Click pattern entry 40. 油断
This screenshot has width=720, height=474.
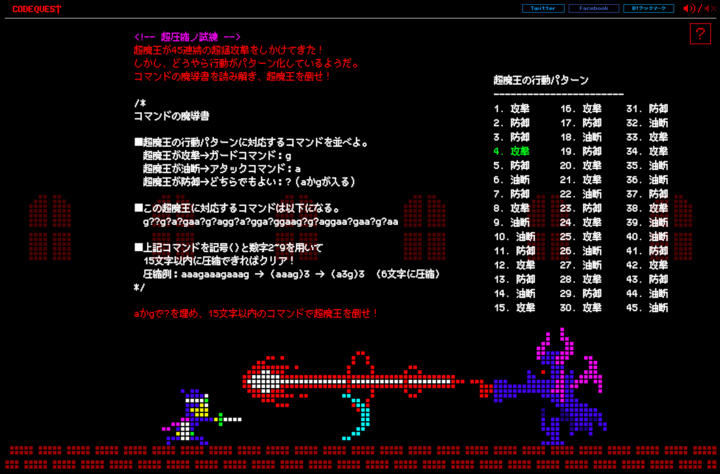pyautogui.click(x=647, y=237)
